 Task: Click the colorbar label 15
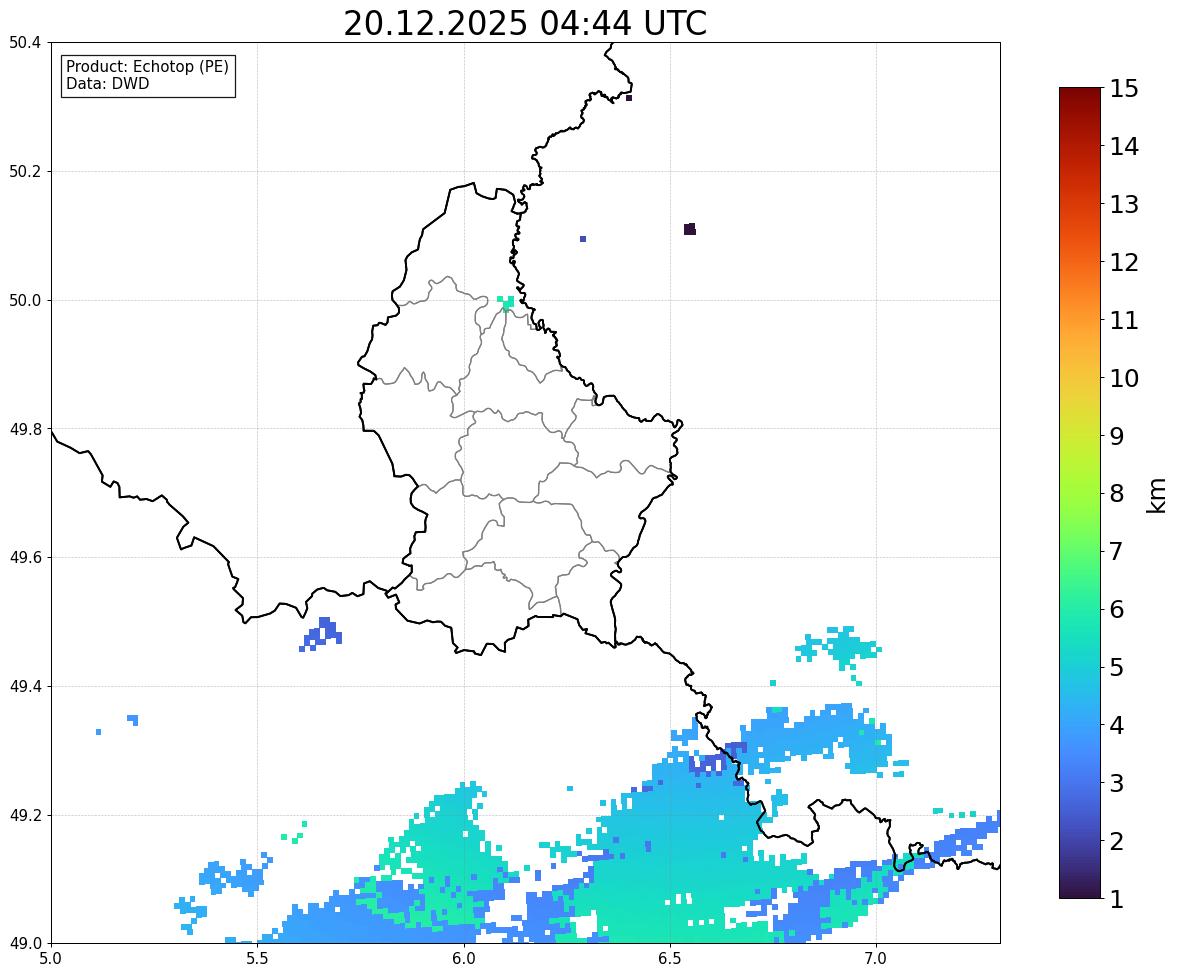[1124, 89]
